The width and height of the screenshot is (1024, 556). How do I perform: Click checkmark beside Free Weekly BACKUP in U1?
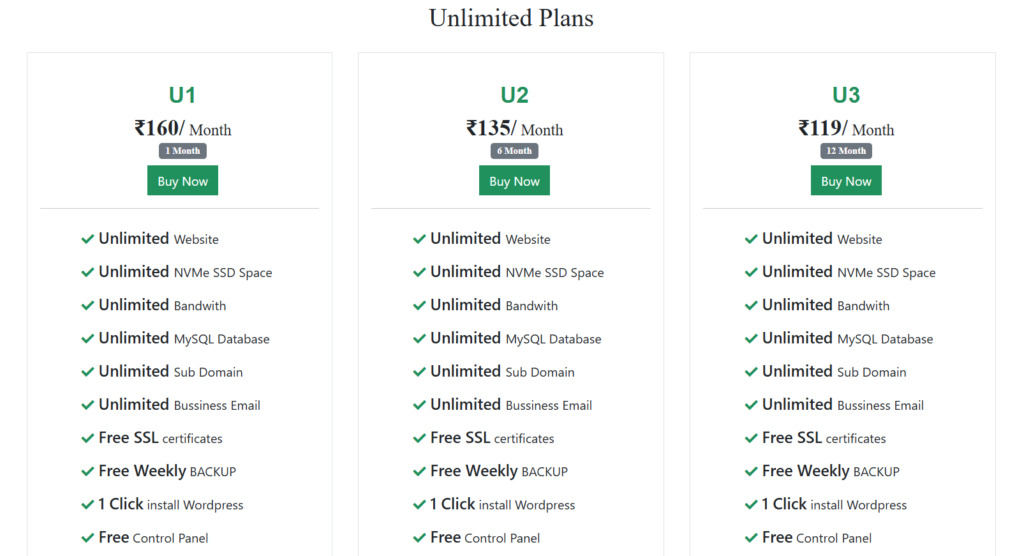[x=88, y=471]
